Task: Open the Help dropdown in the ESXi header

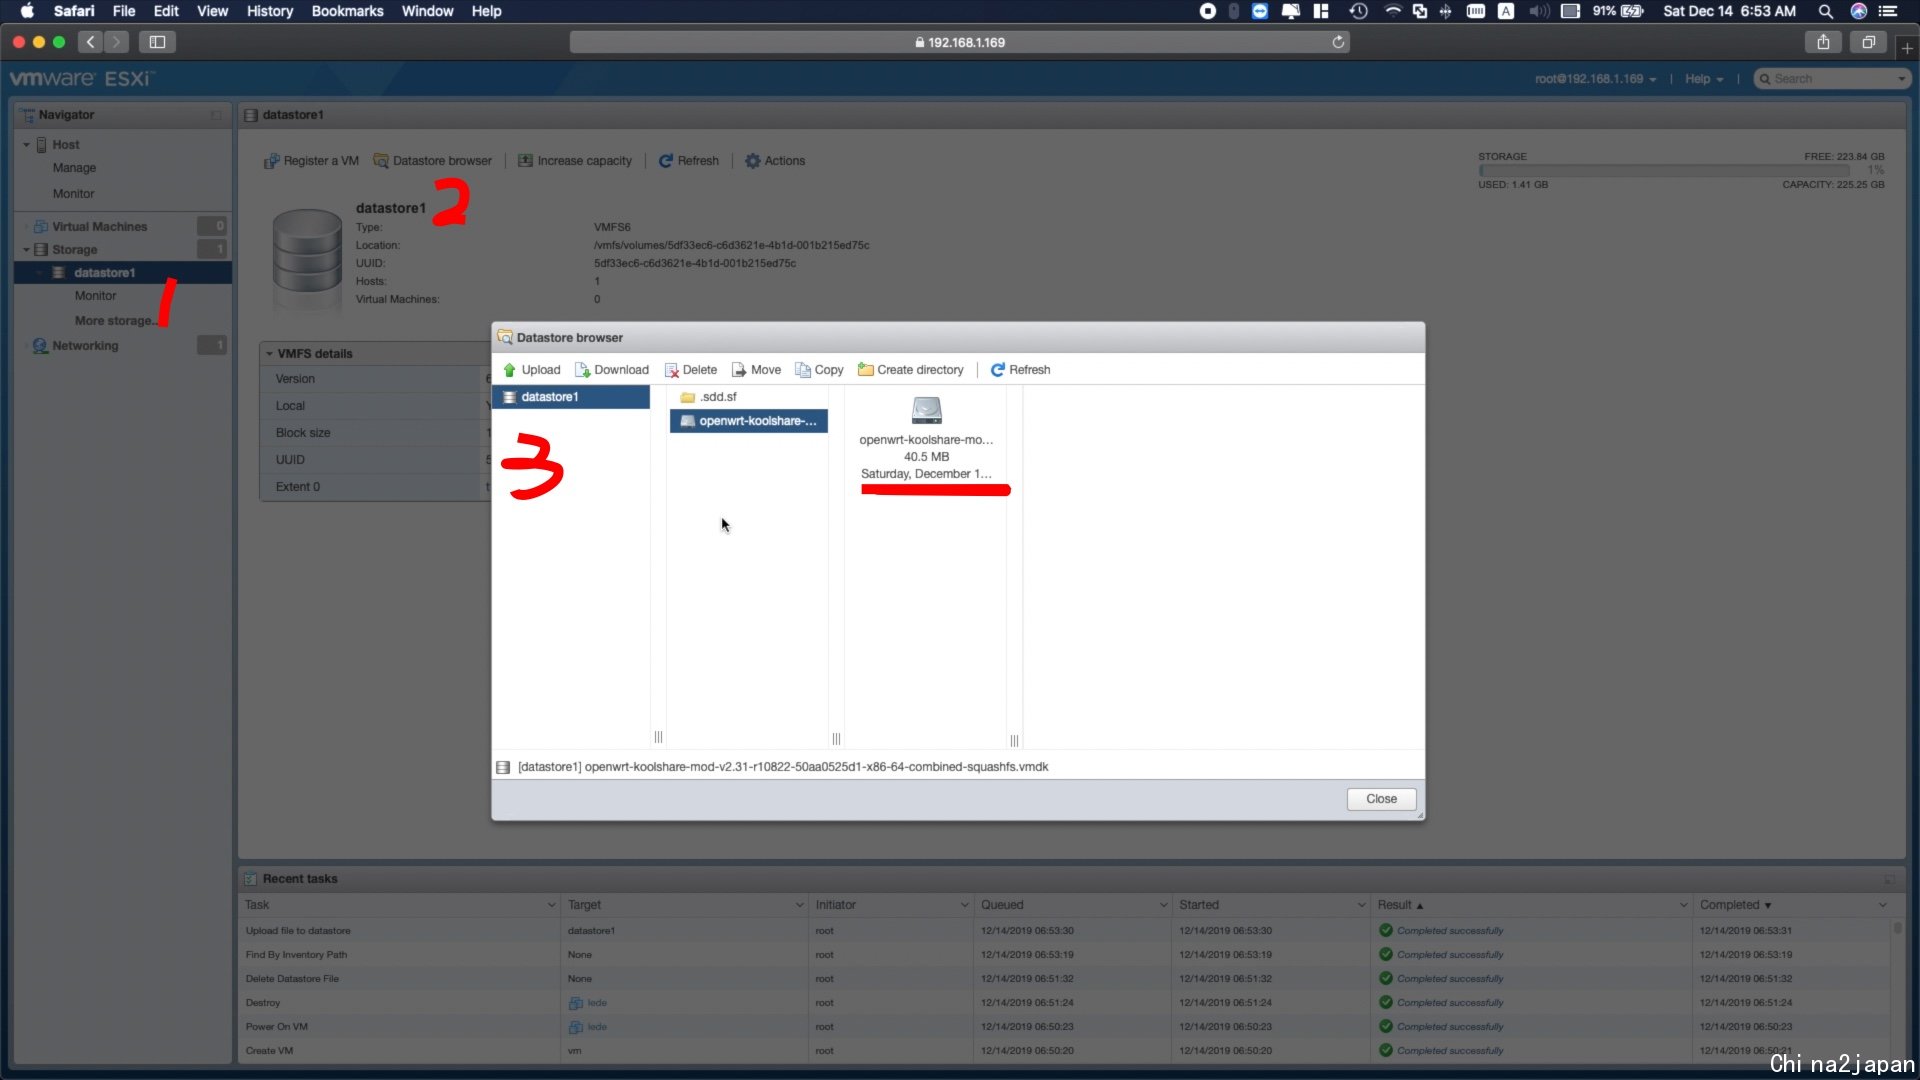Action: click(x=1704, y=79)
